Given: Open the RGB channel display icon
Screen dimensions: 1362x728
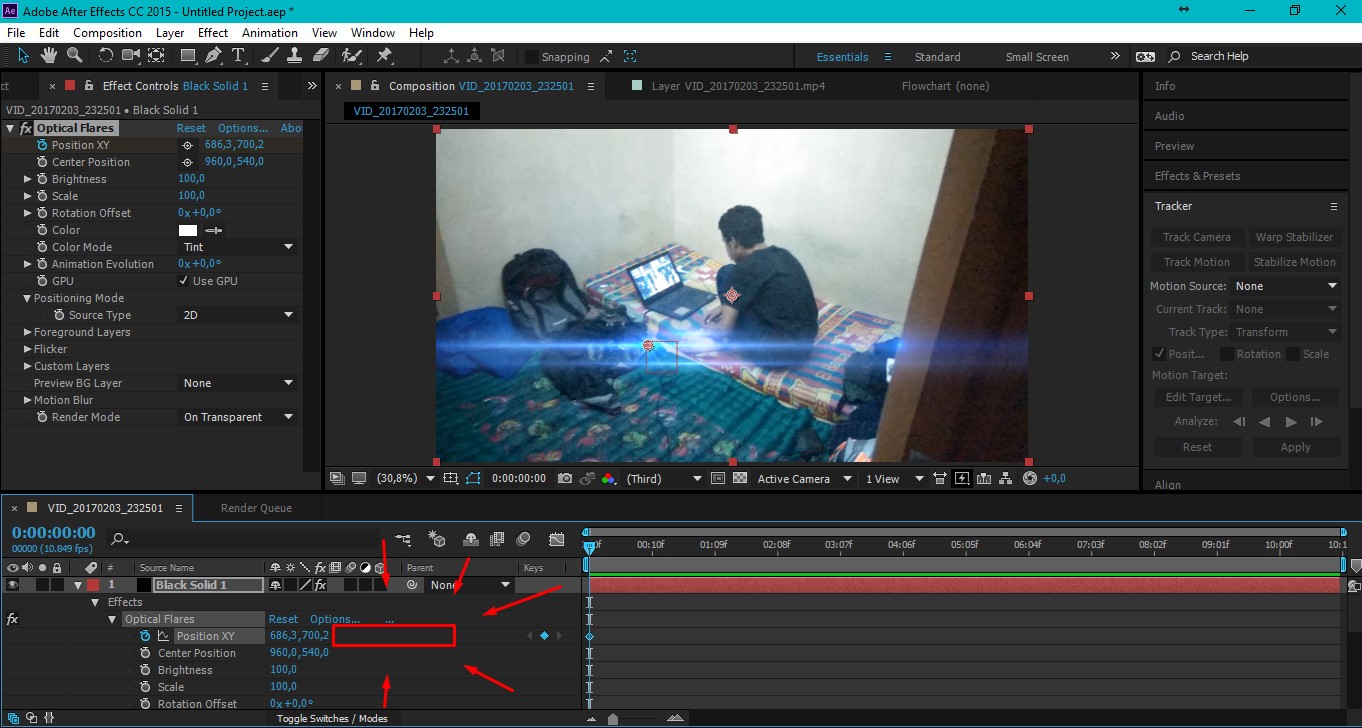Looking at the screenshot, I should pyautogui.click(x=608, y=479).
